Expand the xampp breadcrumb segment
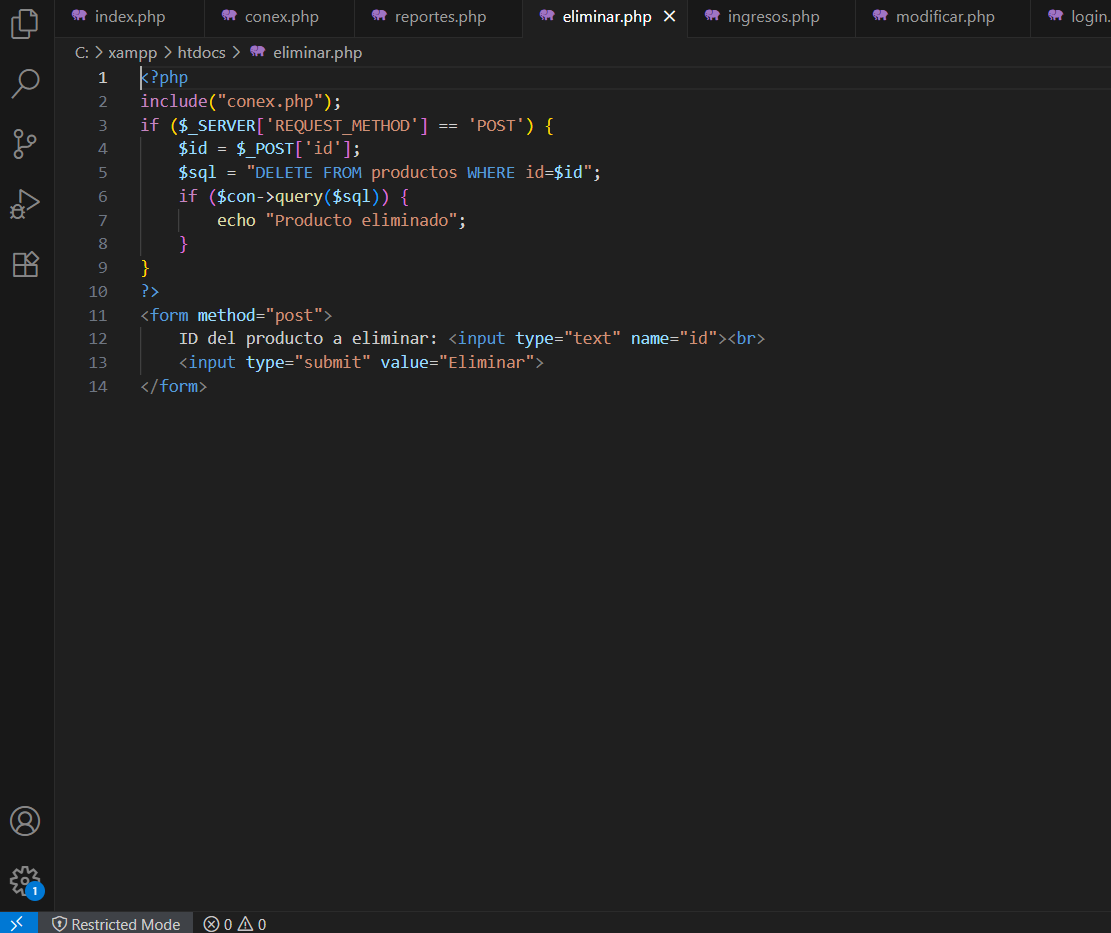The image size is (1111, 933). click(130, 52)
